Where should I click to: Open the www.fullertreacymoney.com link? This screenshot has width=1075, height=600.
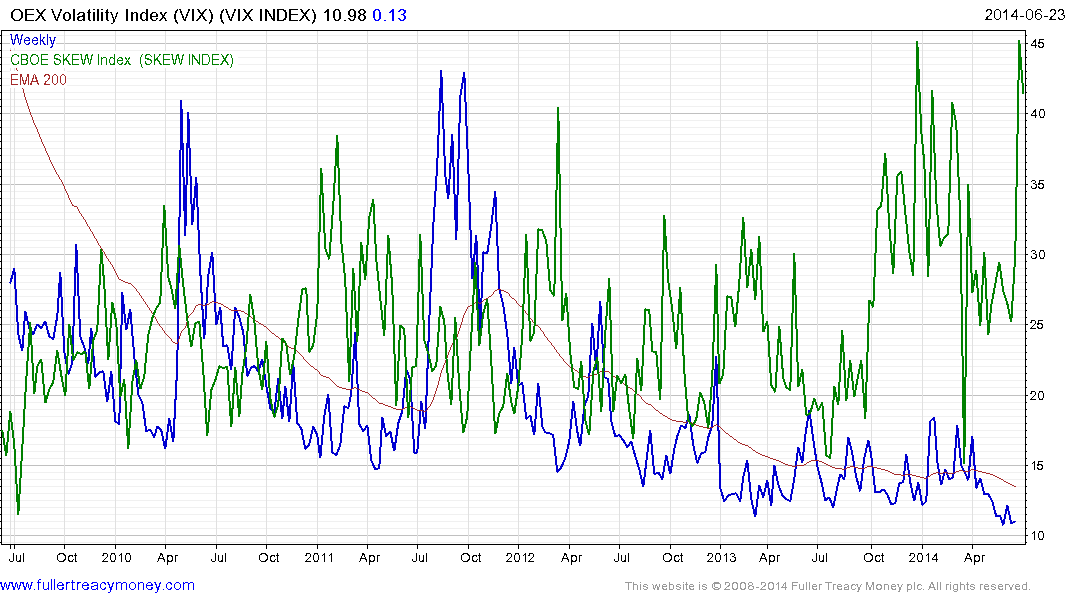97,585
